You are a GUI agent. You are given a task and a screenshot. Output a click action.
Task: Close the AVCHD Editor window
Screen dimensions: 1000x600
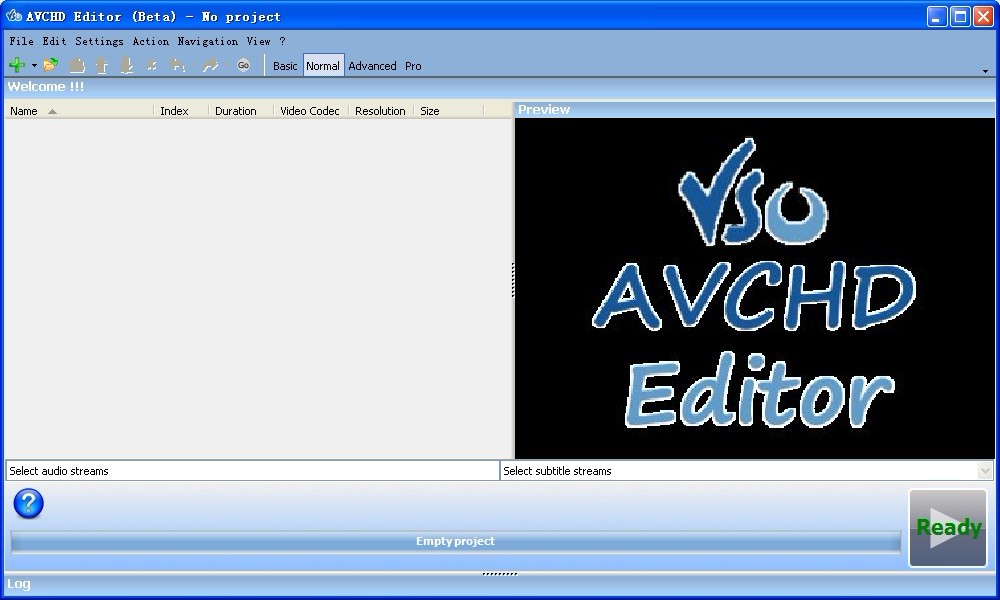(983, 17)
